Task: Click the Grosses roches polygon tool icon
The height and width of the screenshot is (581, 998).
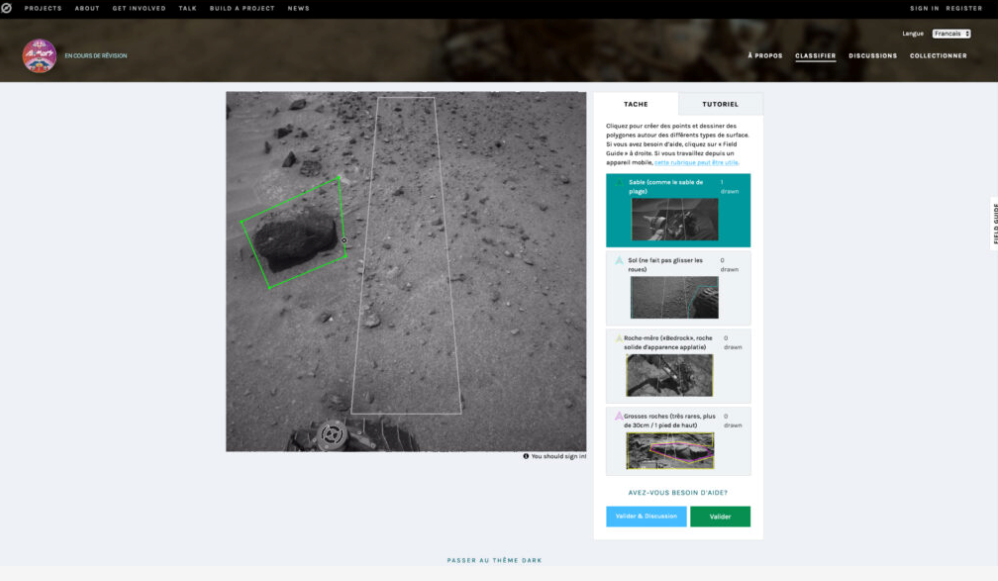Action: [x=619, y=415]
